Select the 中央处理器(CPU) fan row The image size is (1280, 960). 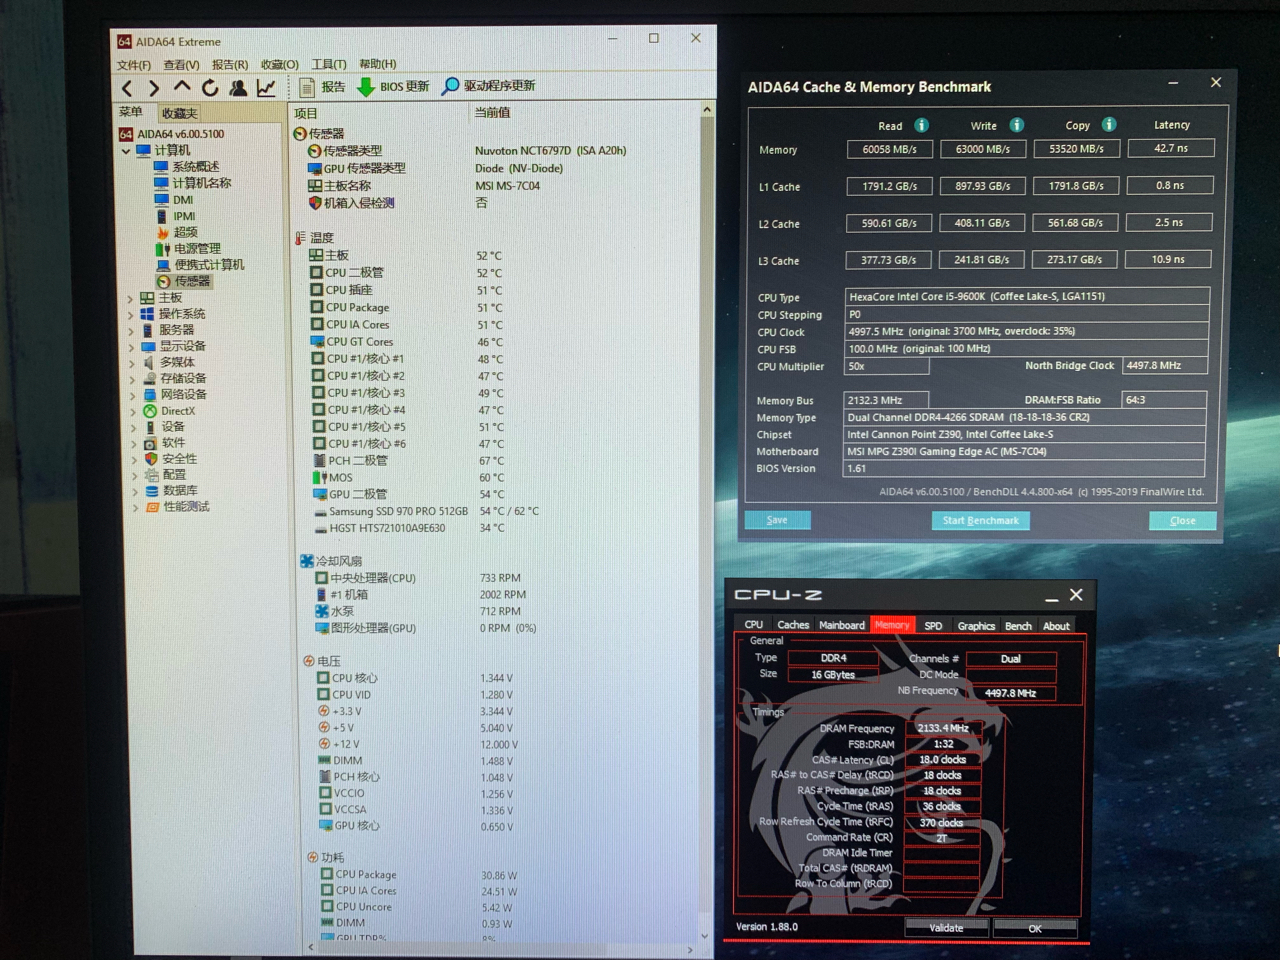tap(419, 578)
